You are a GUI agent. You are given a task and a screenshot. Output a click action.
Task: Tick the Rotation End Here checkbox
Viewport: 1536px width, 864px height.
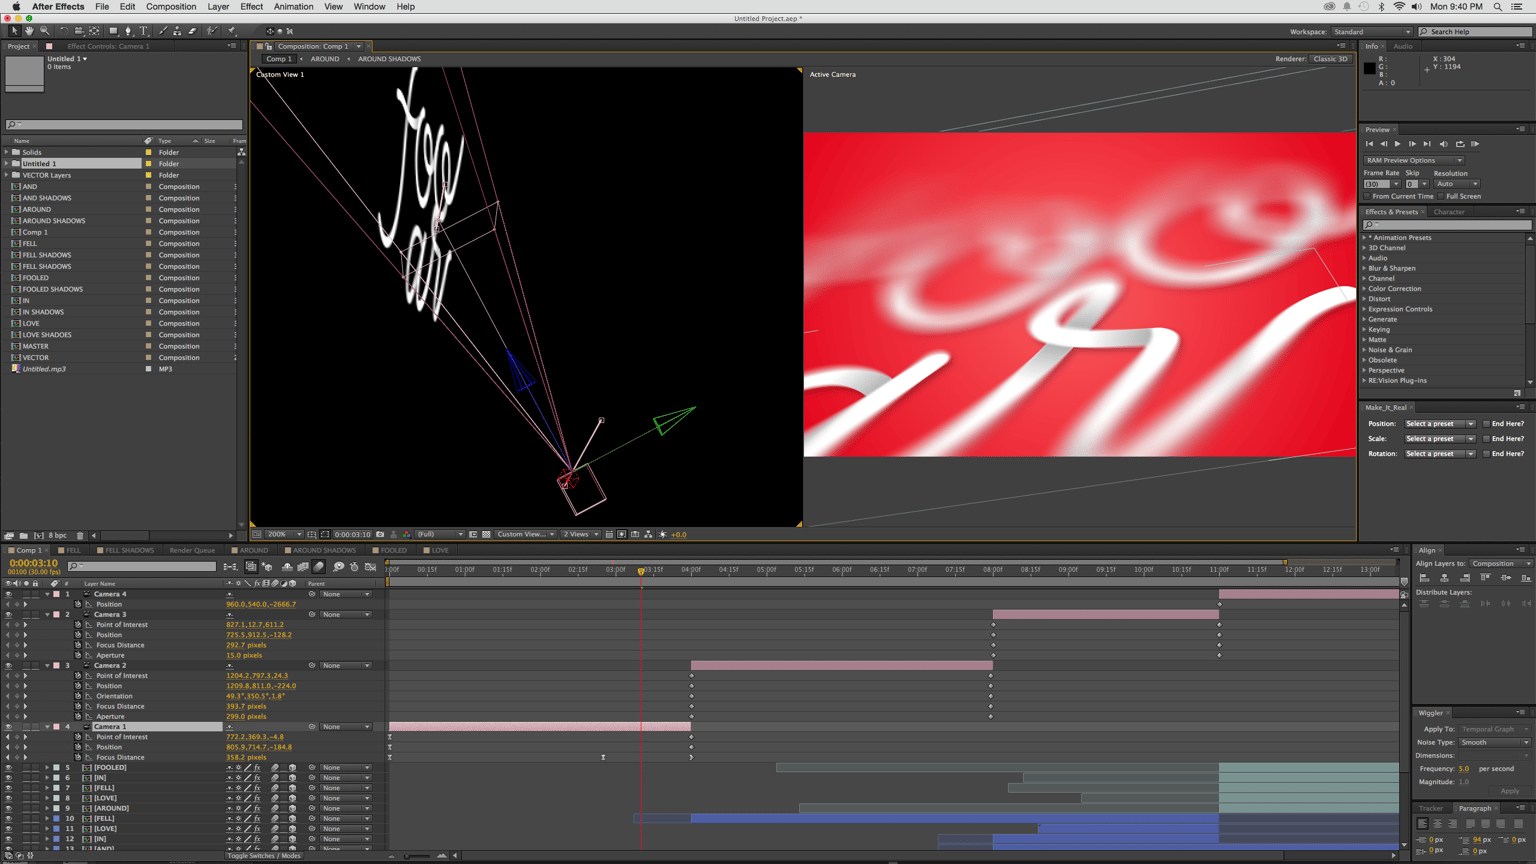coord(1486,454)
